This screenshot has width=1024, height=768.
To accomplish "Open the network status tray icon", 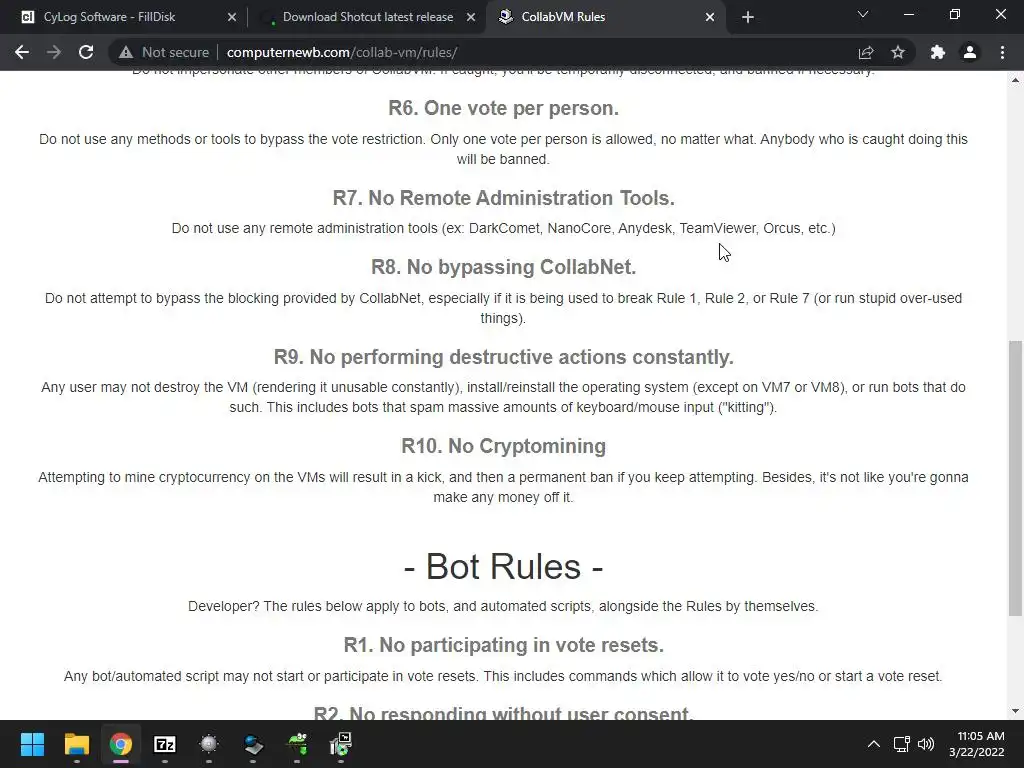I will [x=902, y=744].
